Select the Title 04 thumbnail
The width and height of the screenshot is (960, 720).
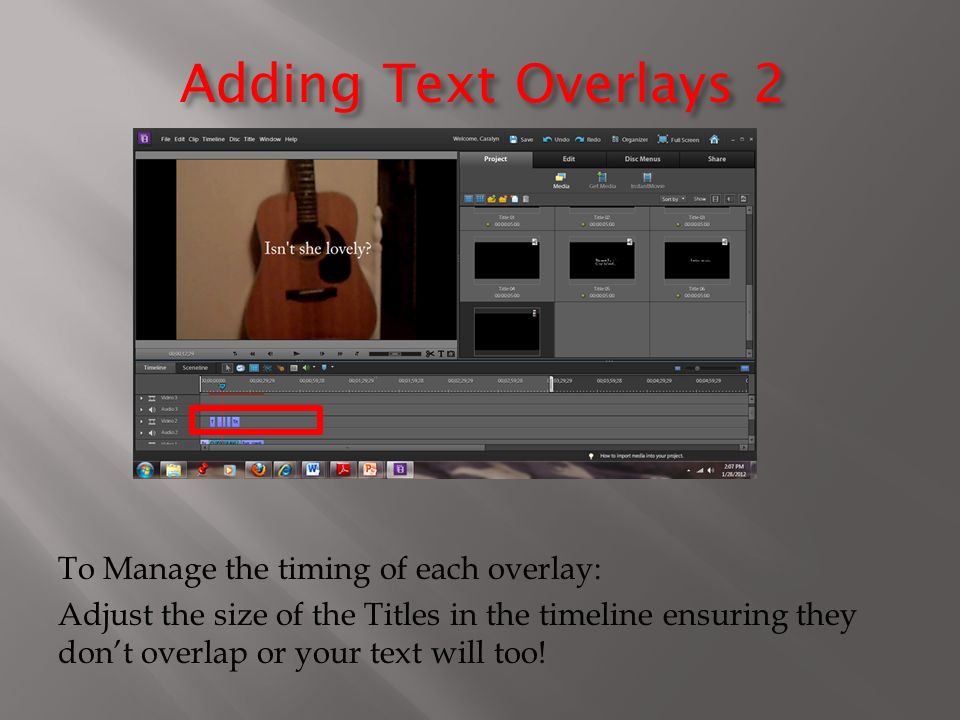(x=507, y=260)
